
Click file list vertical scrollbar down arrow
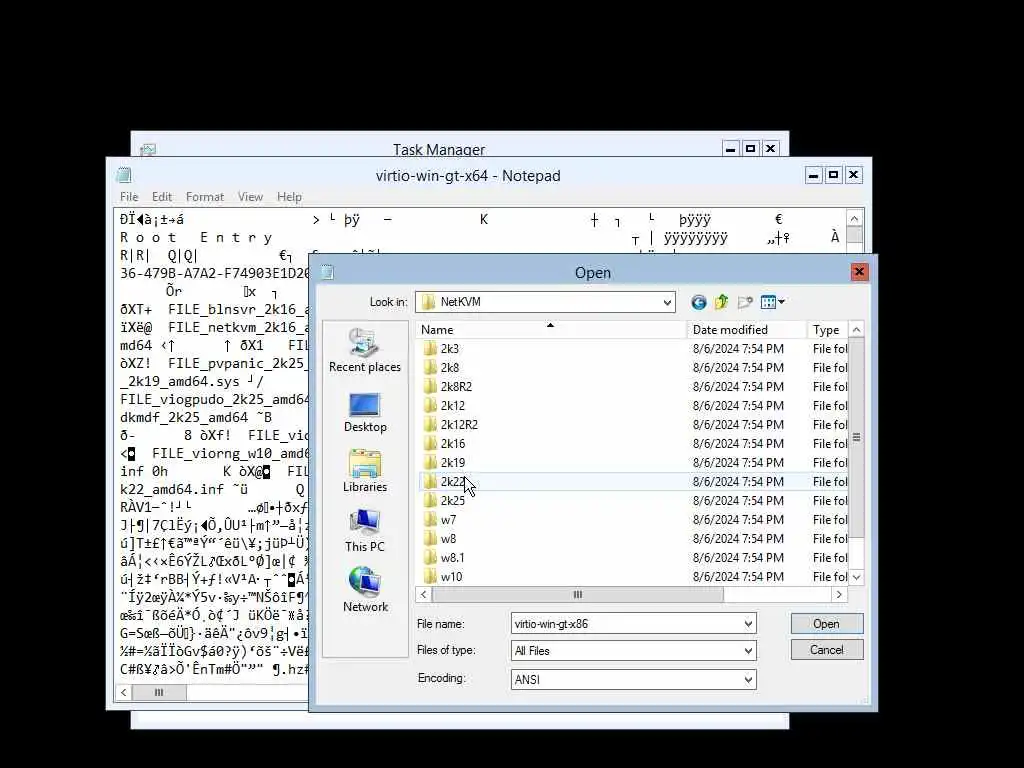(x=856, y=577)
